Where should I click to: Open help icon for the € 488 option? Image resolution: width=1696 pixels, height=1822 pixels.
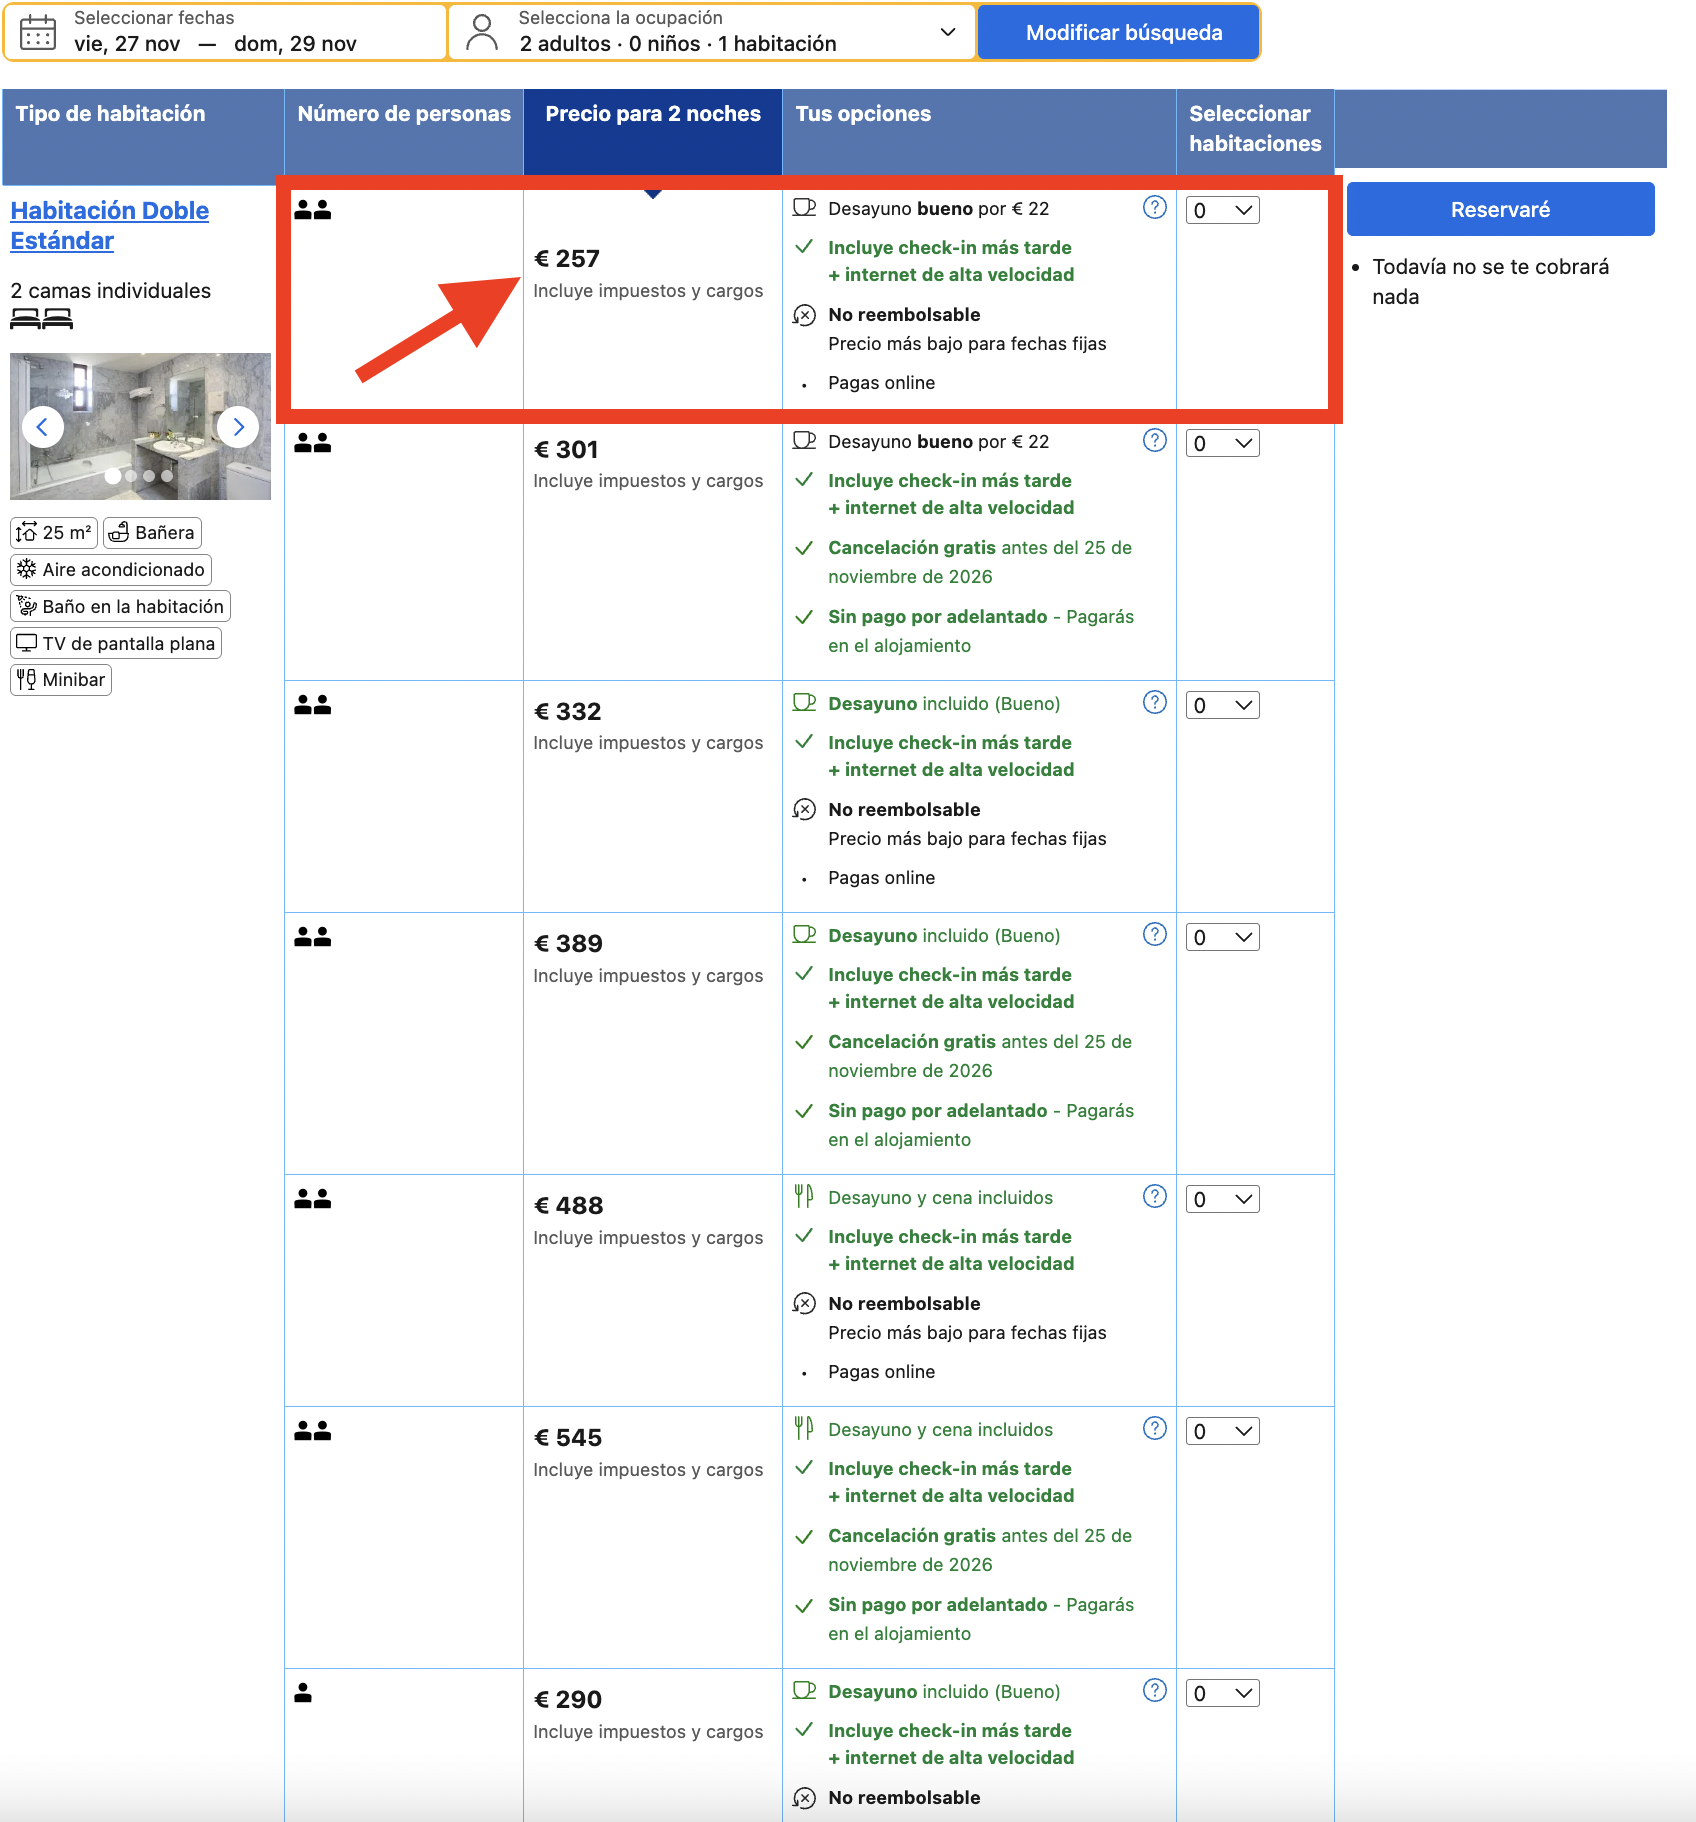1154,1196
